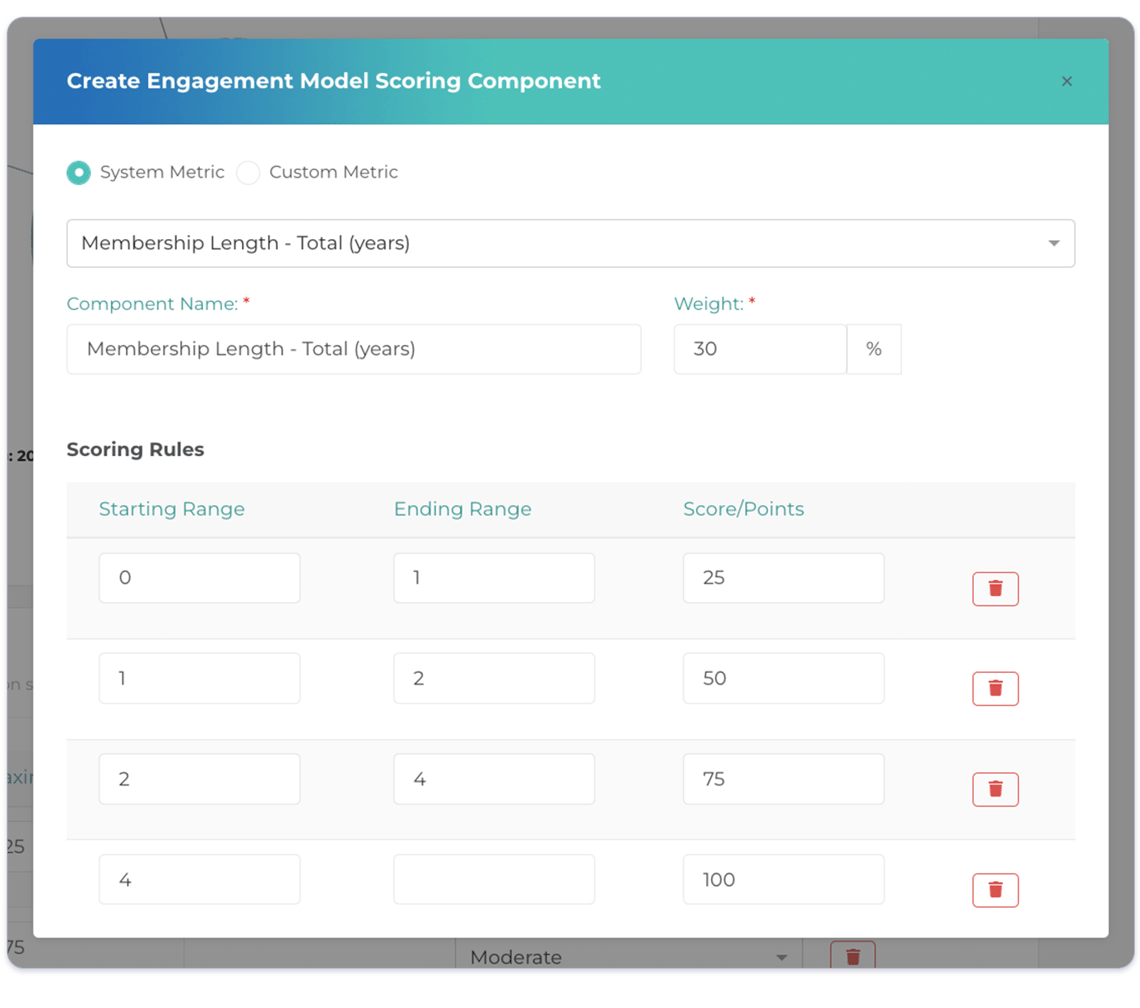Select the Starting Range column header
Image resolution: width=1140 pixels, height=1008 pixels.
pyautogui.click(x=171, y=509)
